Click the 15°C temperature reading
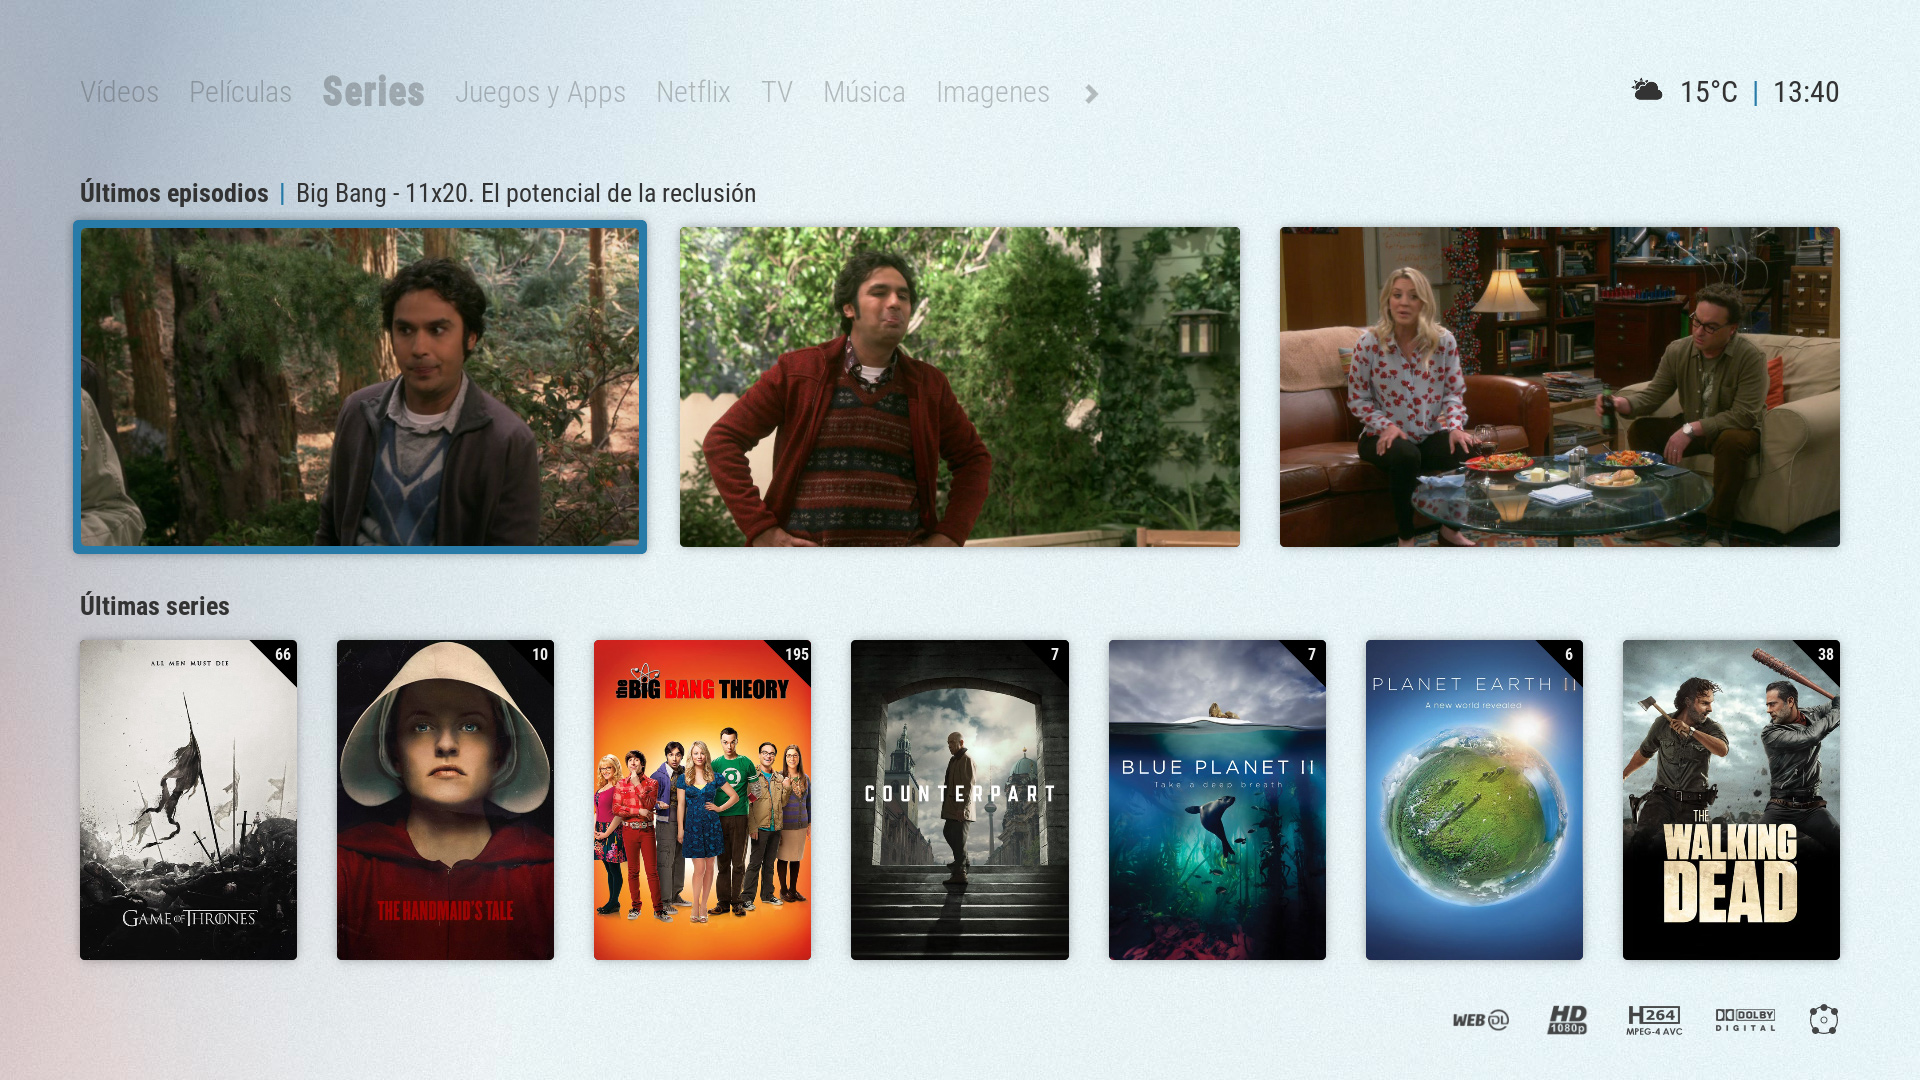This screenshot has height=1080, width=1920. (1709, 92)
